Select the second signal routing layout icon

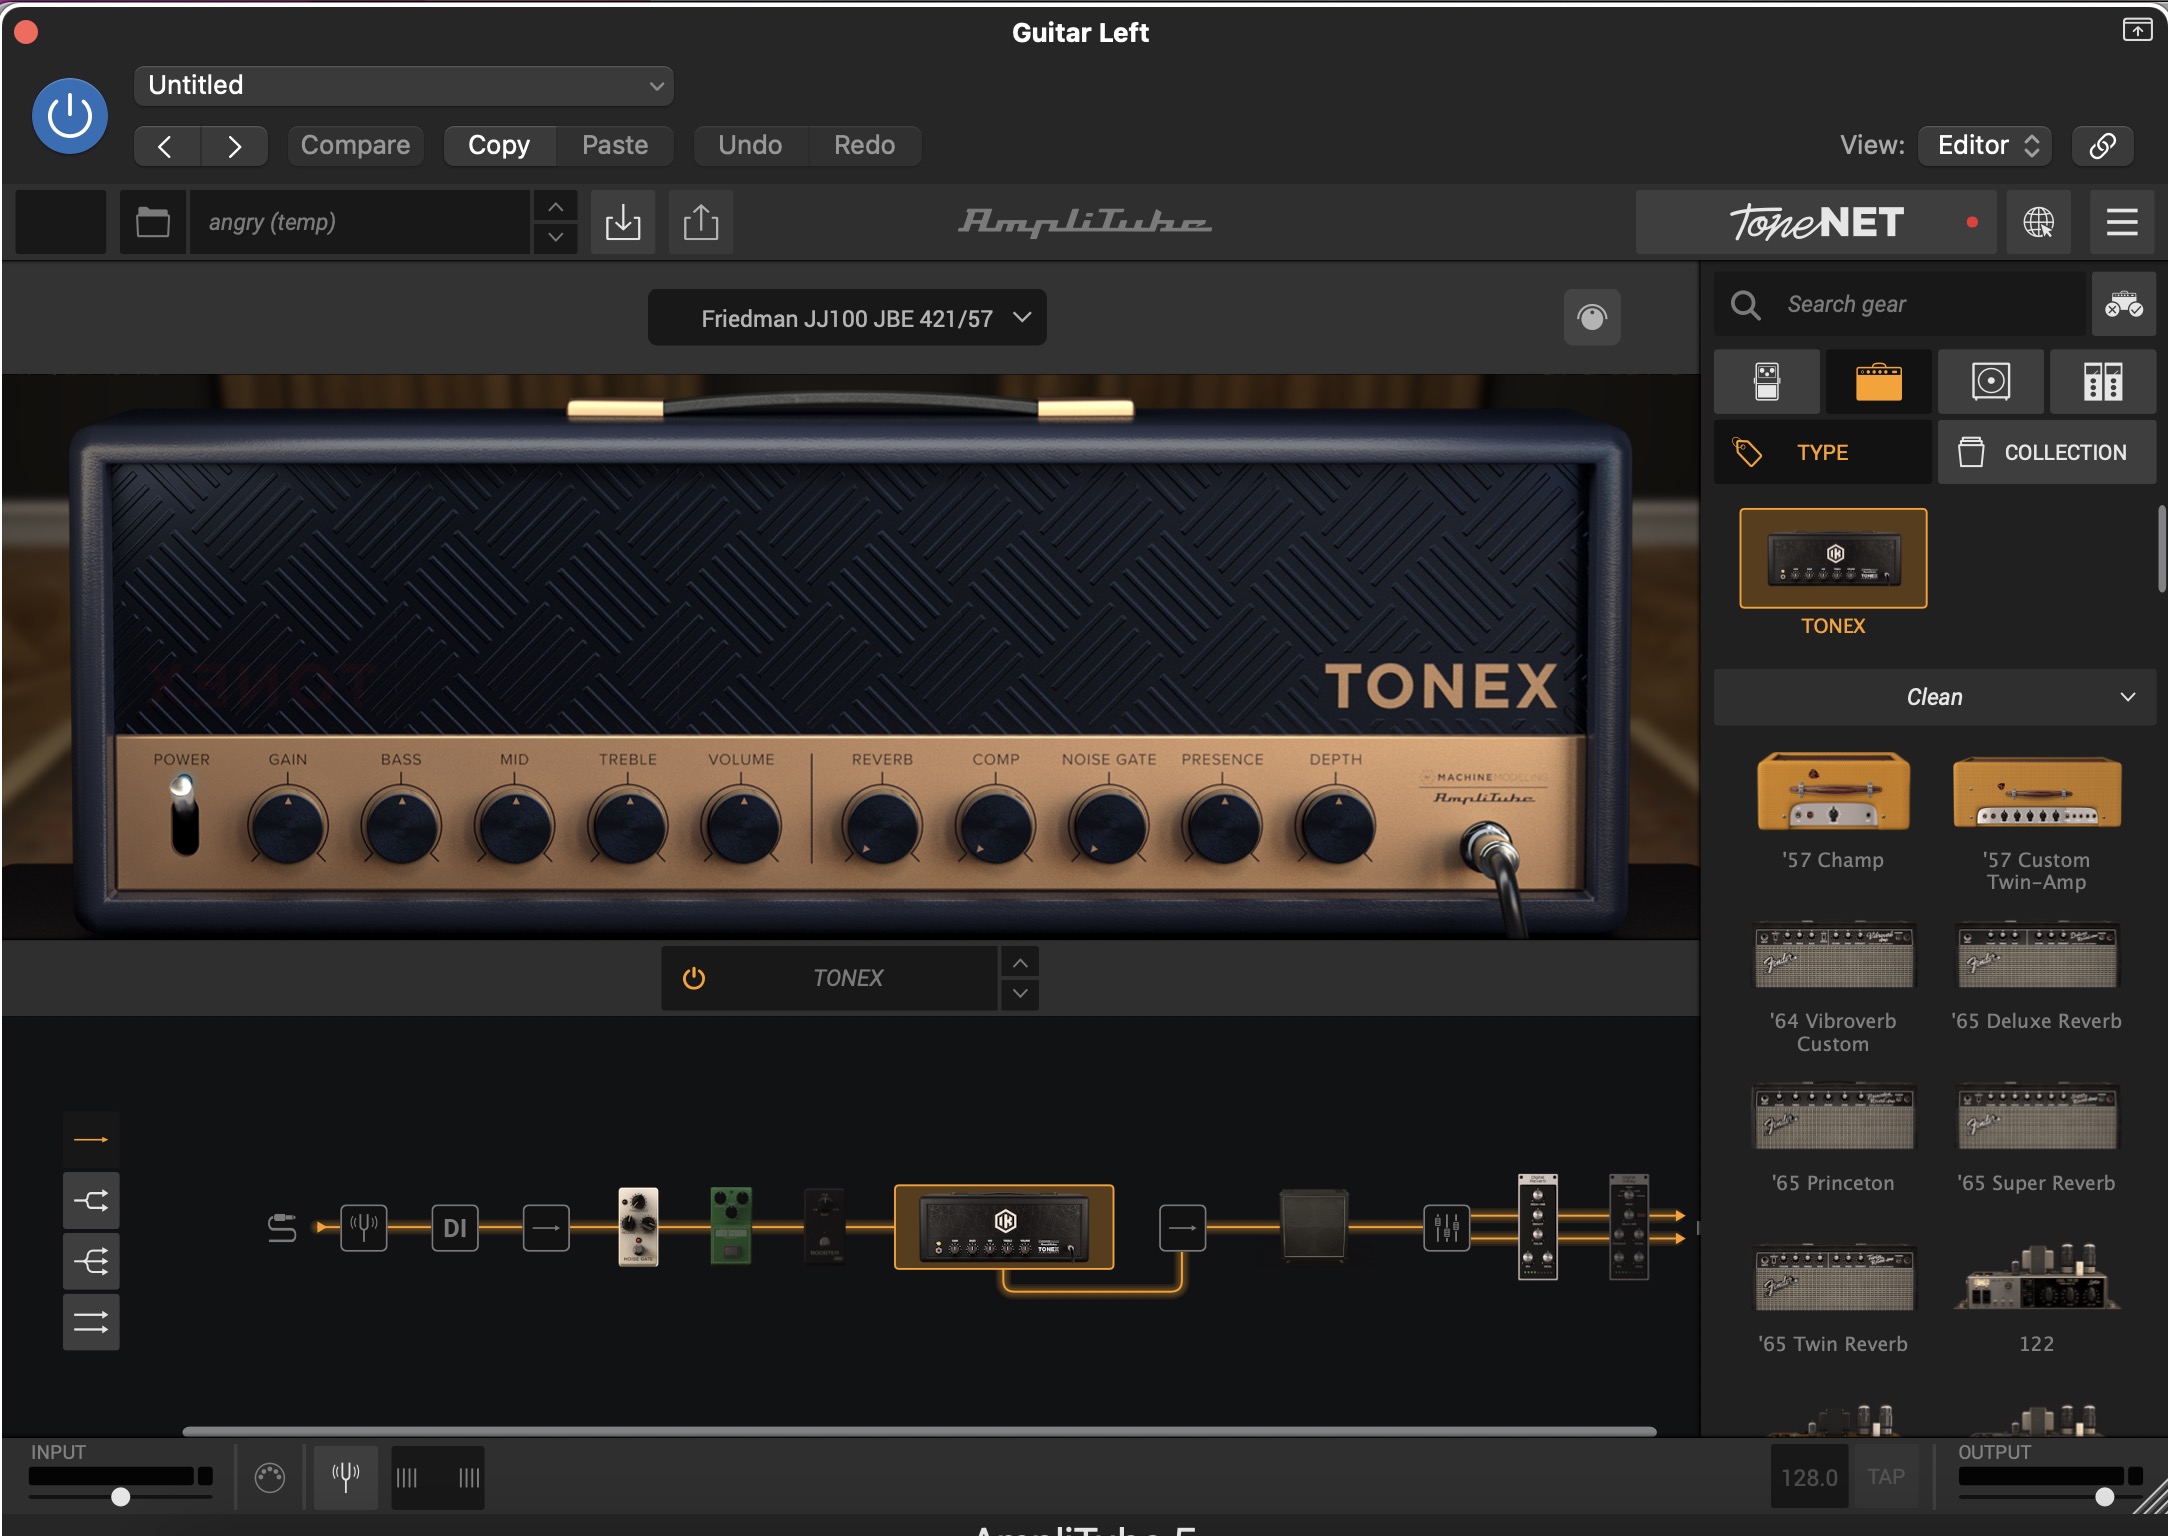(91, 1200)
